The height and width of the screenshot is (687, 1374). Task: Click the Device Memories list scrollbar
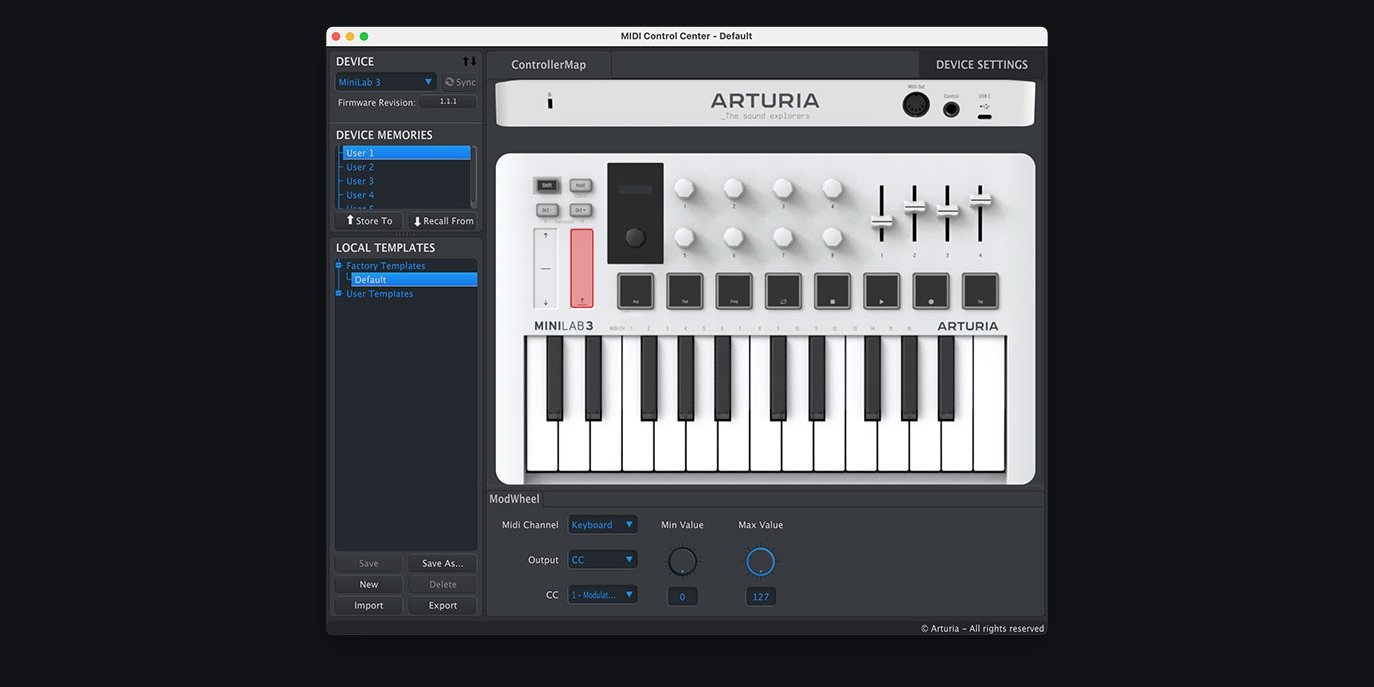tap(474, 177)
